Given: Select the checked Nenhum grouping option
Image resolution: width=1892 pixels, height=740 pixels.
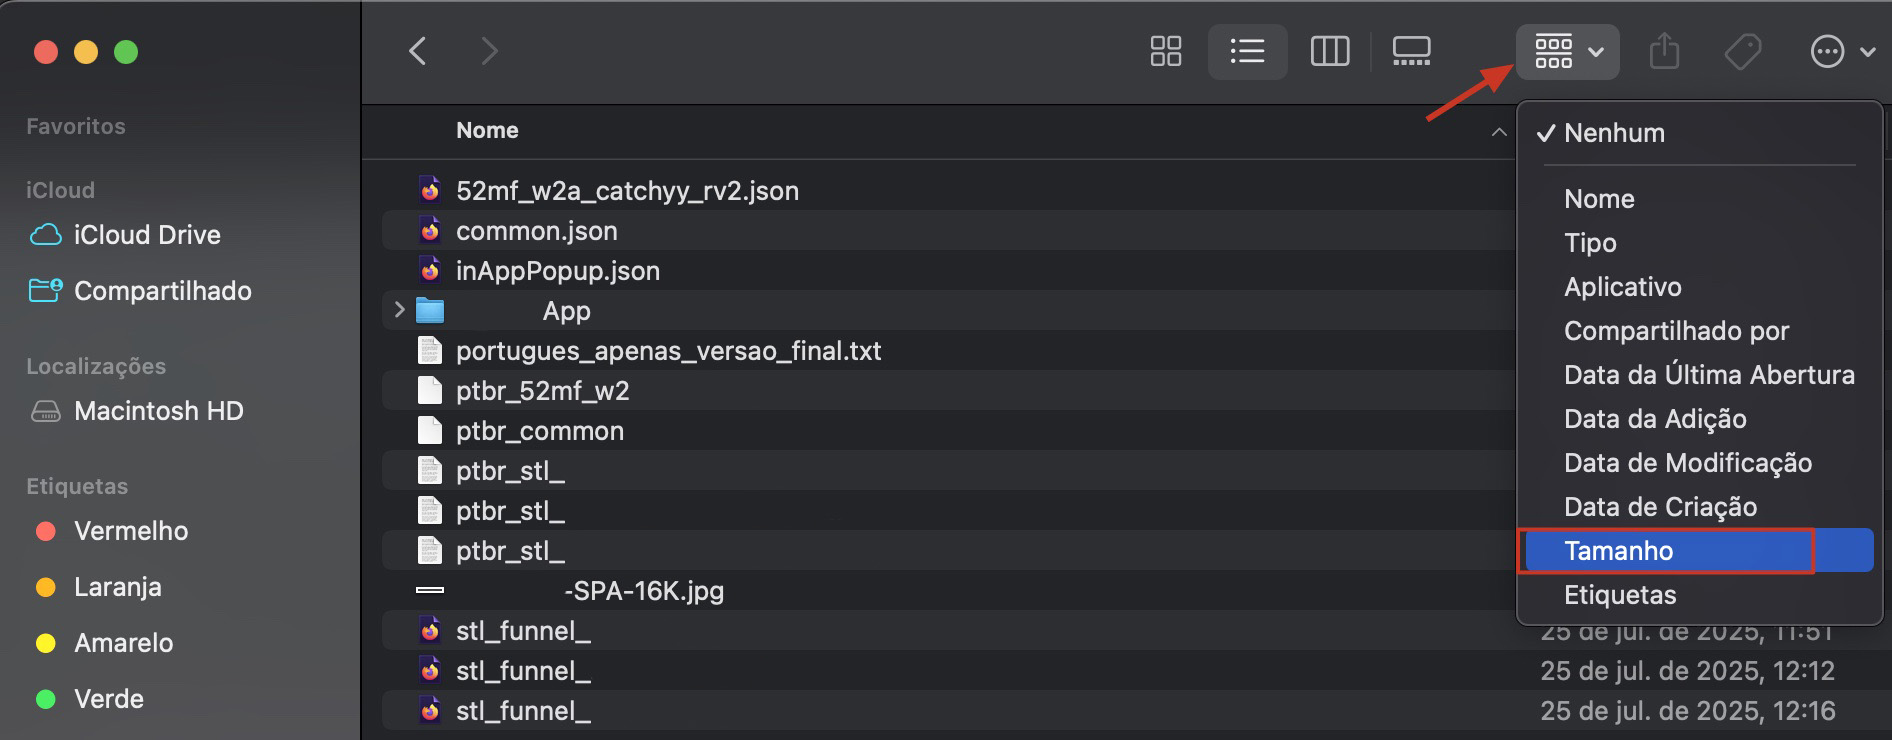Looking at the screenshot, I should click(1614, 132).
